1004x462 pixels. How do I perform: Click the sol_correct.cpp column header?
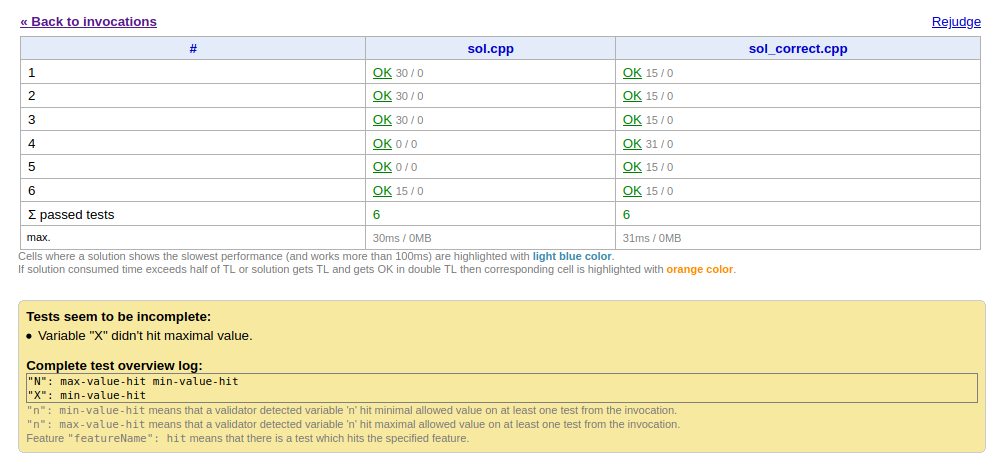(798, 49)
